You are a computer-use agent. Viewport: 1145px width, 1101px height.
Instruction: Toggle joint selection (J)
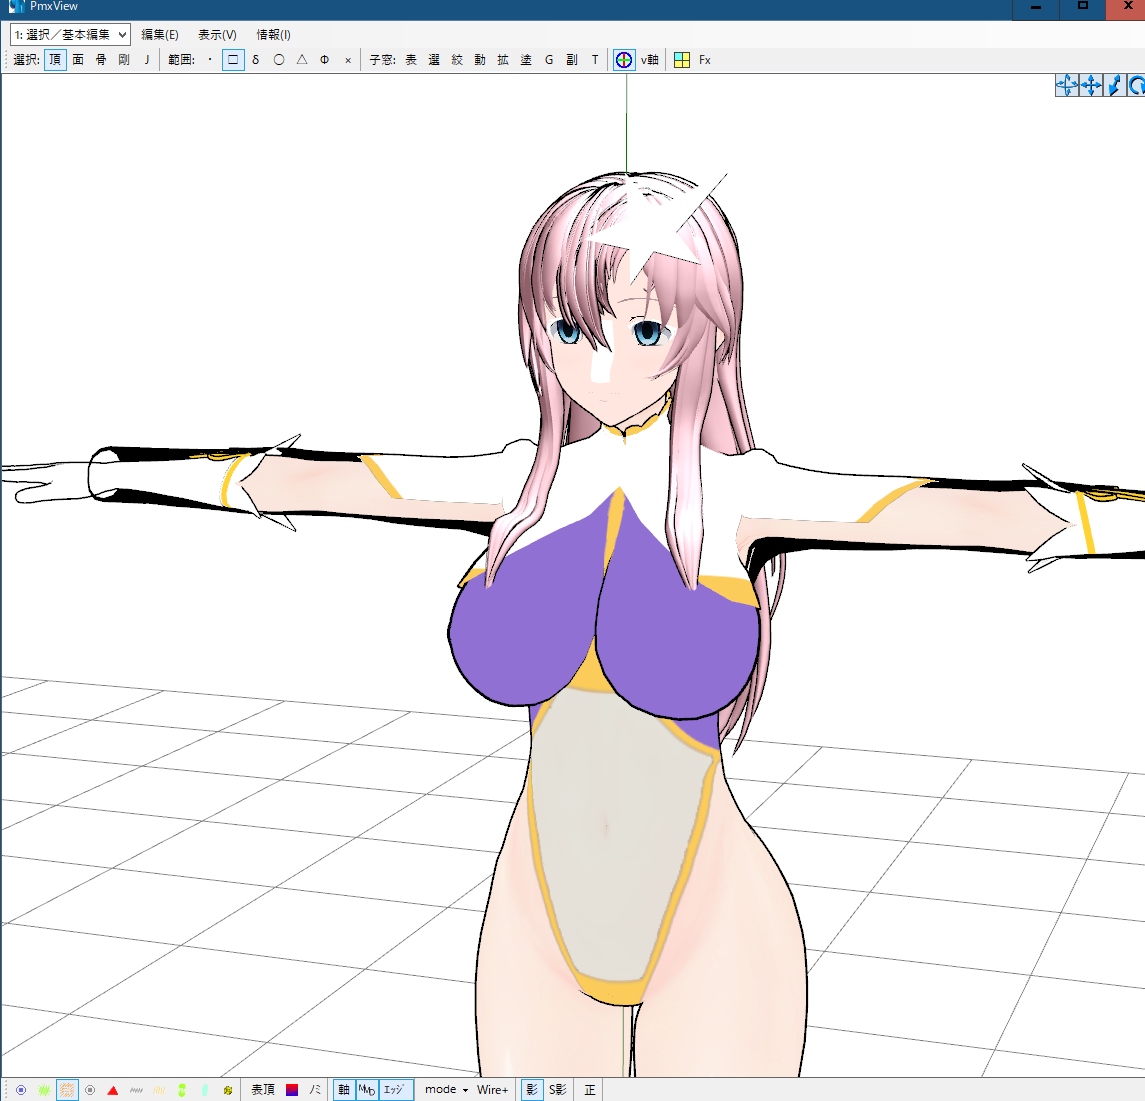pos(147,60)
